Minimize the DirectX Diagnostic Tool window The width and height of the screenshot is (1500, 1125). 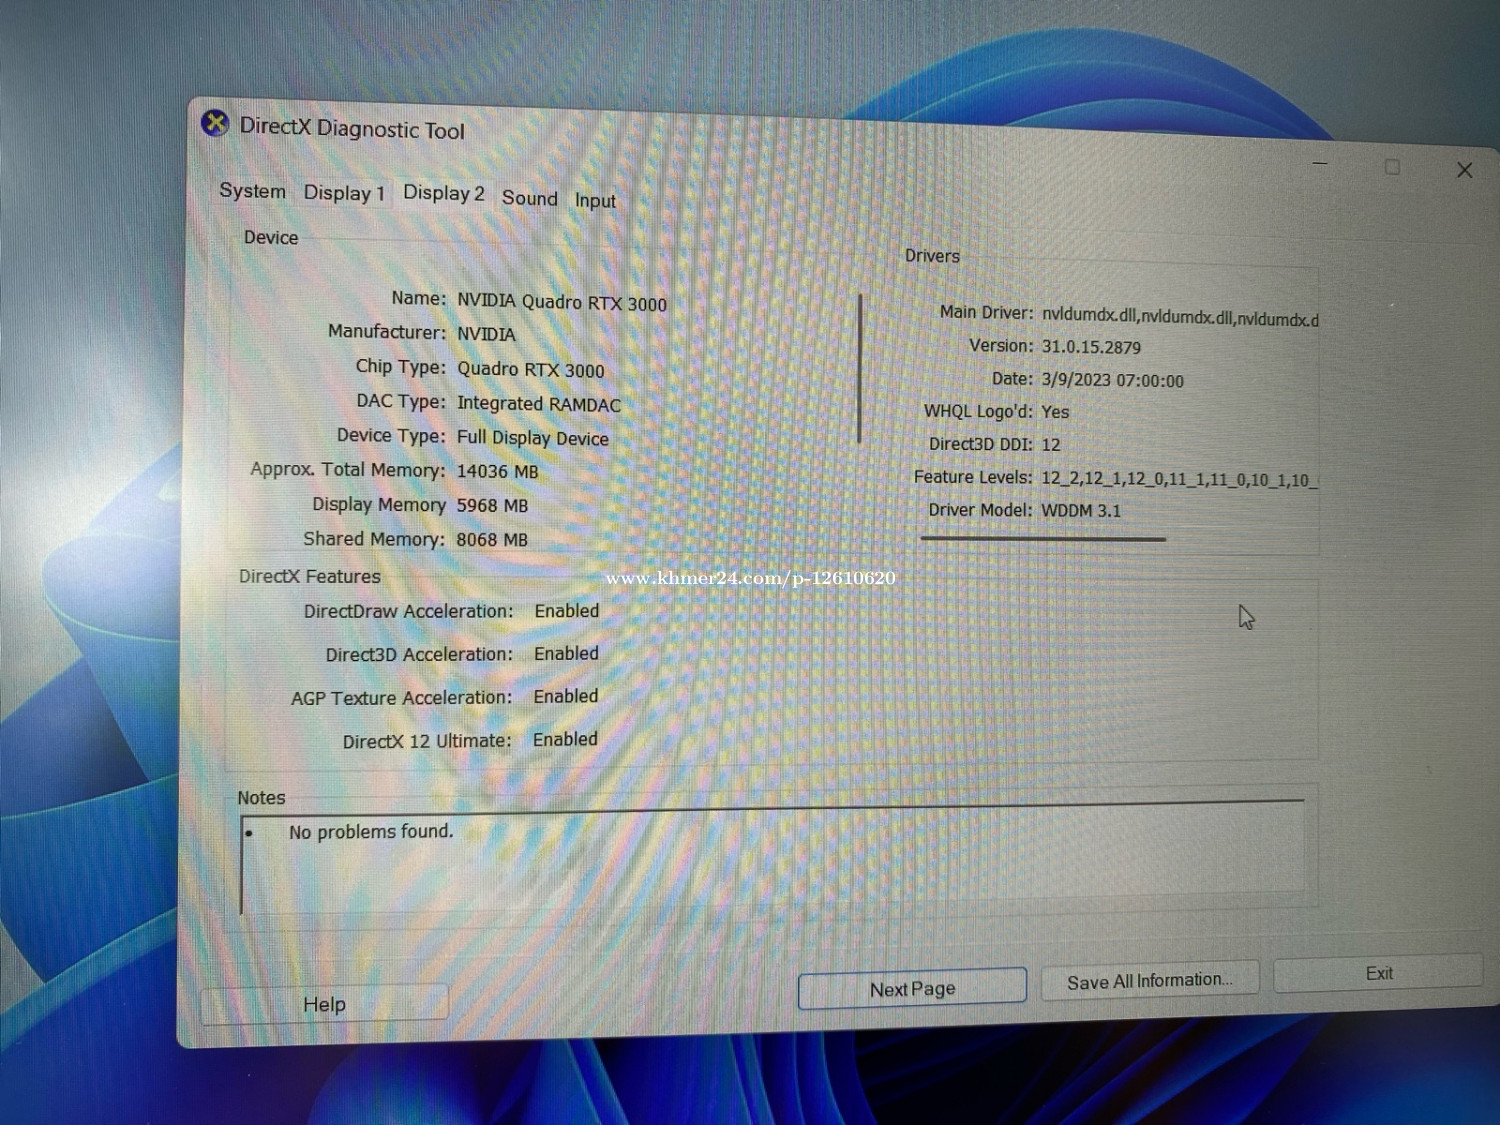[x=1320, y=163]
